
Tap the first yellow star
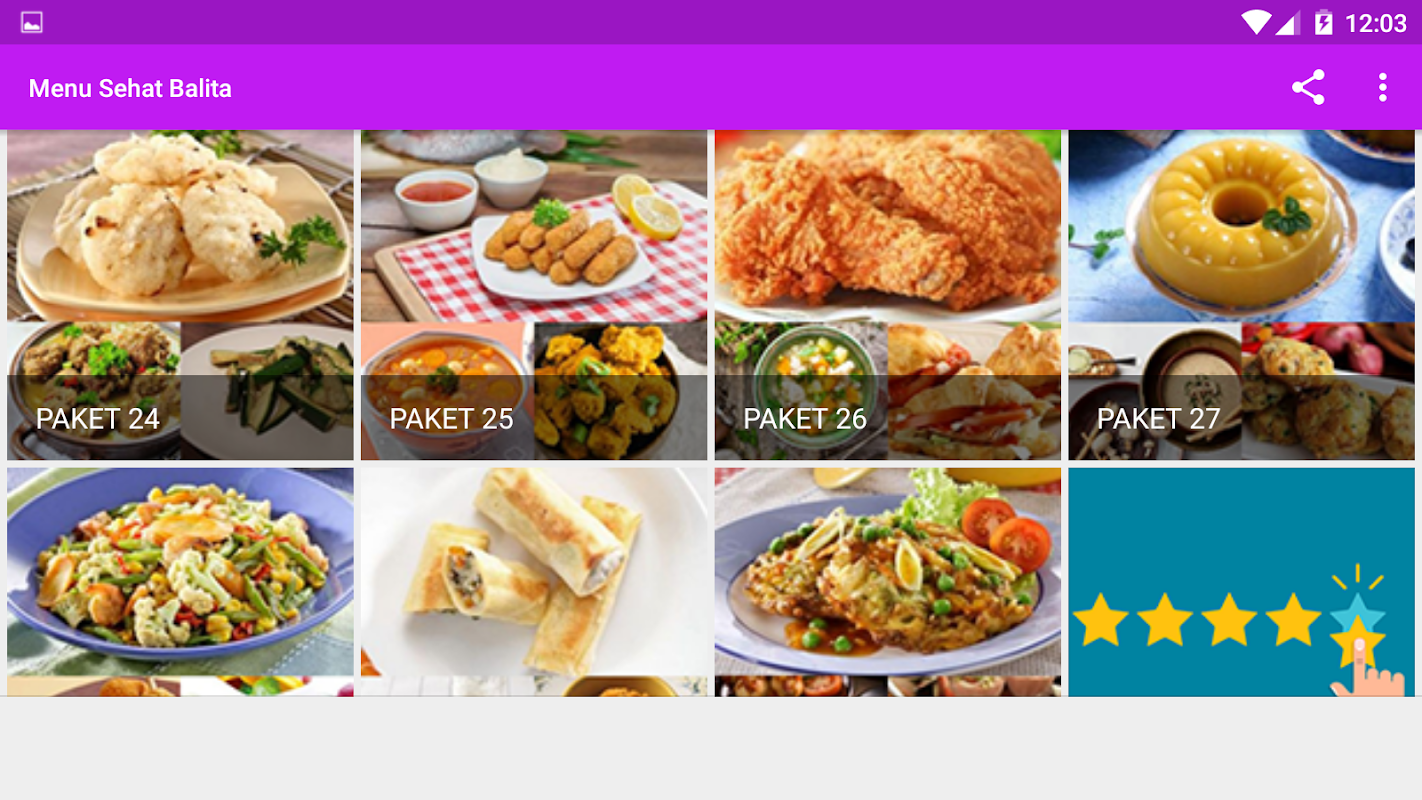(1101, 620)
